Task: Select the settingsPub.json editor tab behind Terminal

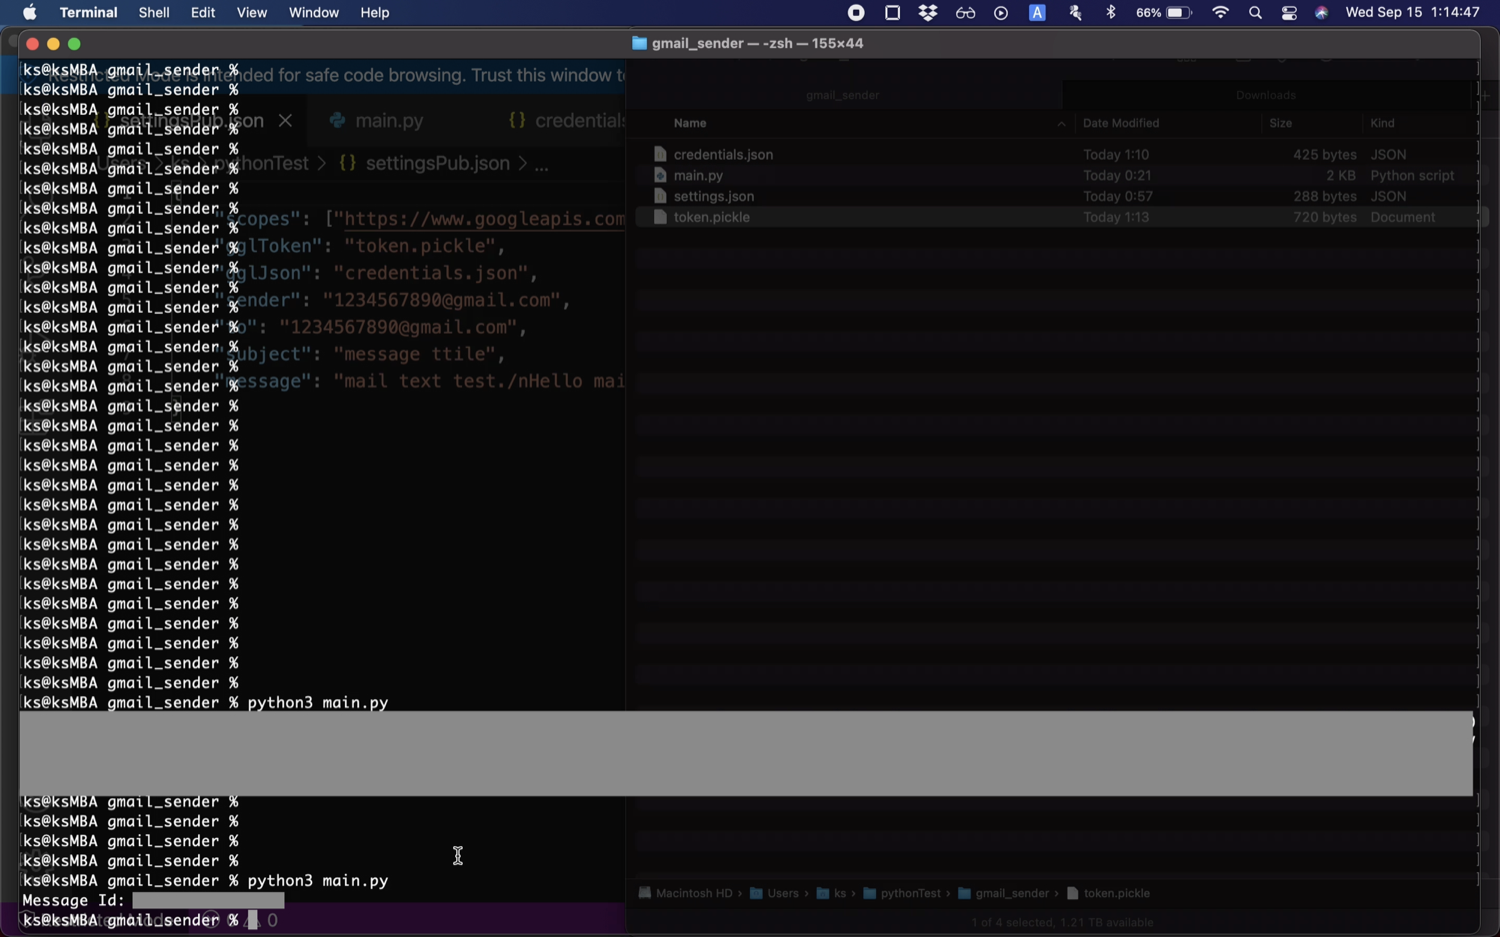Action: click(x=190, y=121)
